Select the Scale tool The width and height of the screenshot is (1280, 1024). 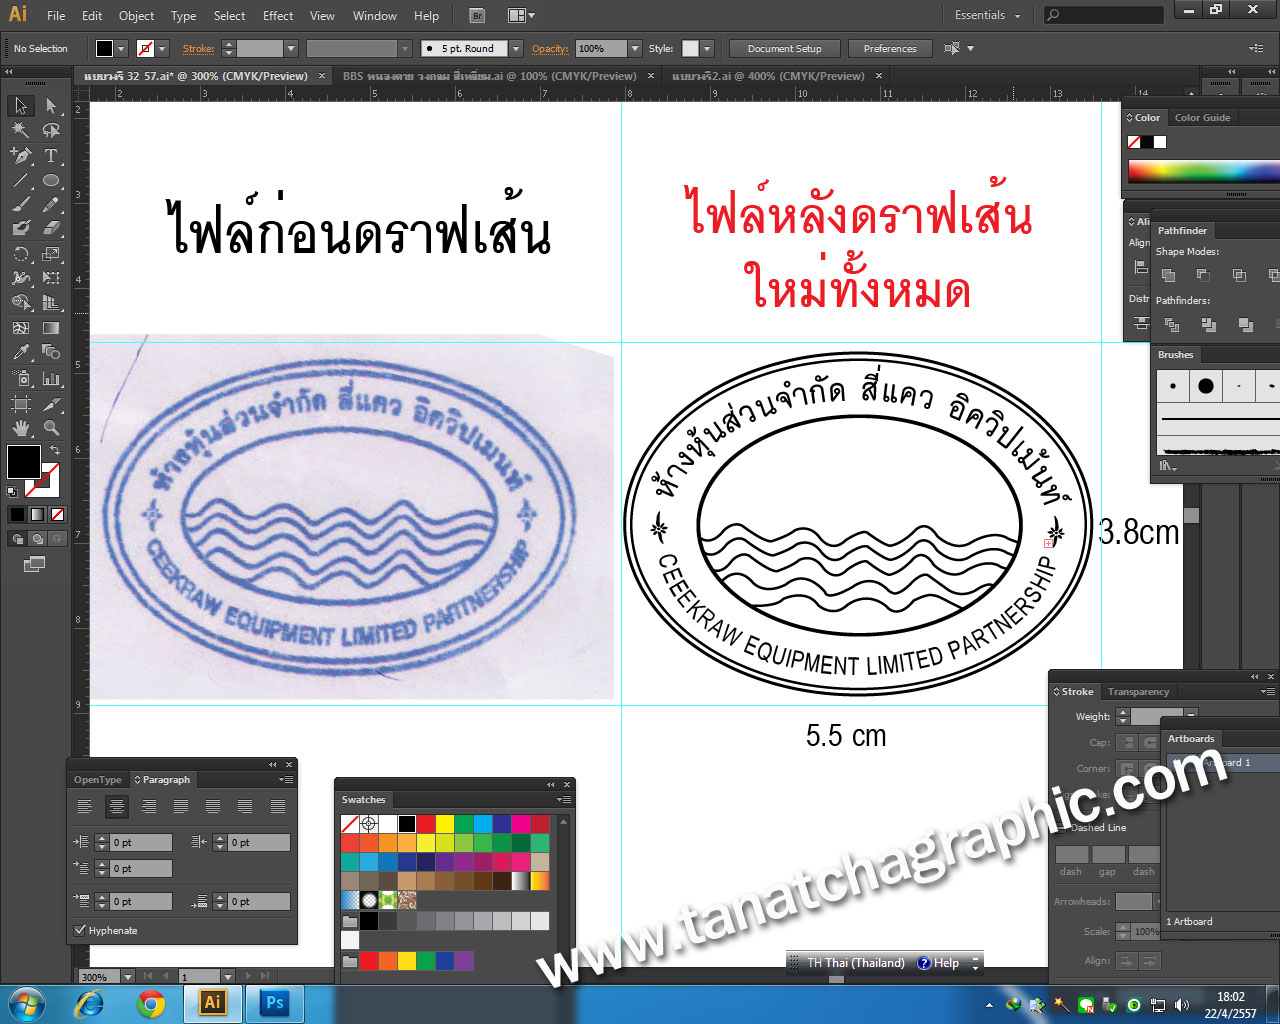[x=51, y=254]
